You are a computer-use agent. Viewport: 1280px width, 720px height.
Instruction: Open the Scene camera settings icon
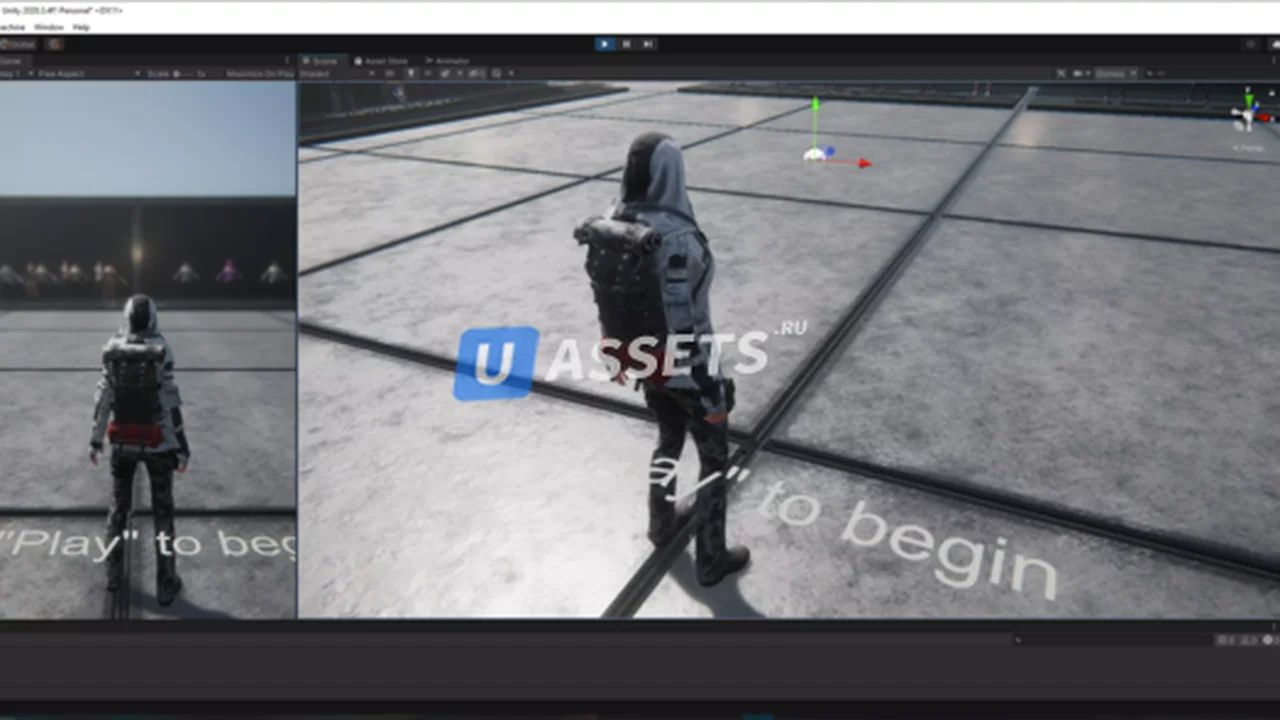click(x=1080, y=74)
